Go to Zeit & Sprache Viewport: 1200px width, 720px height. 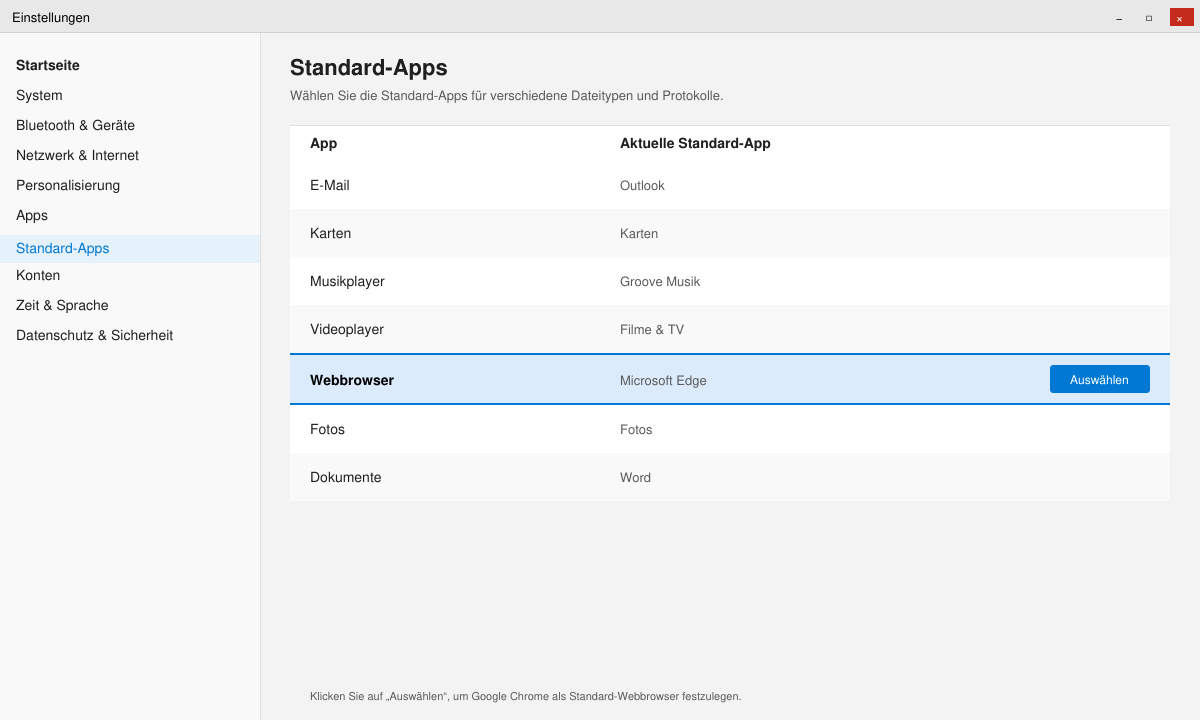pyautogui.click(x=62, y=305)
